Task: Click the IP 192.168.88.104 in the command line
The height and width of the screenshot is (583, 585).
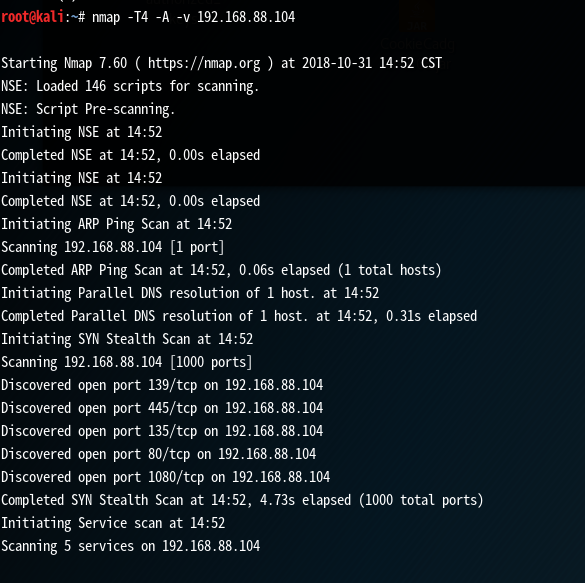Action: (246, 18)
